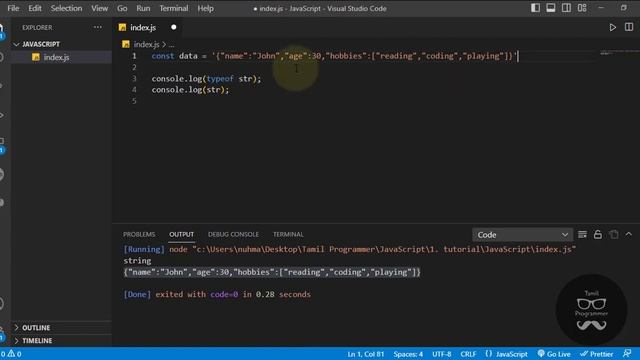This screenshot has height=360, width=640.
Task: Click the Prettier status item
Action: click(x=597, y=354)
